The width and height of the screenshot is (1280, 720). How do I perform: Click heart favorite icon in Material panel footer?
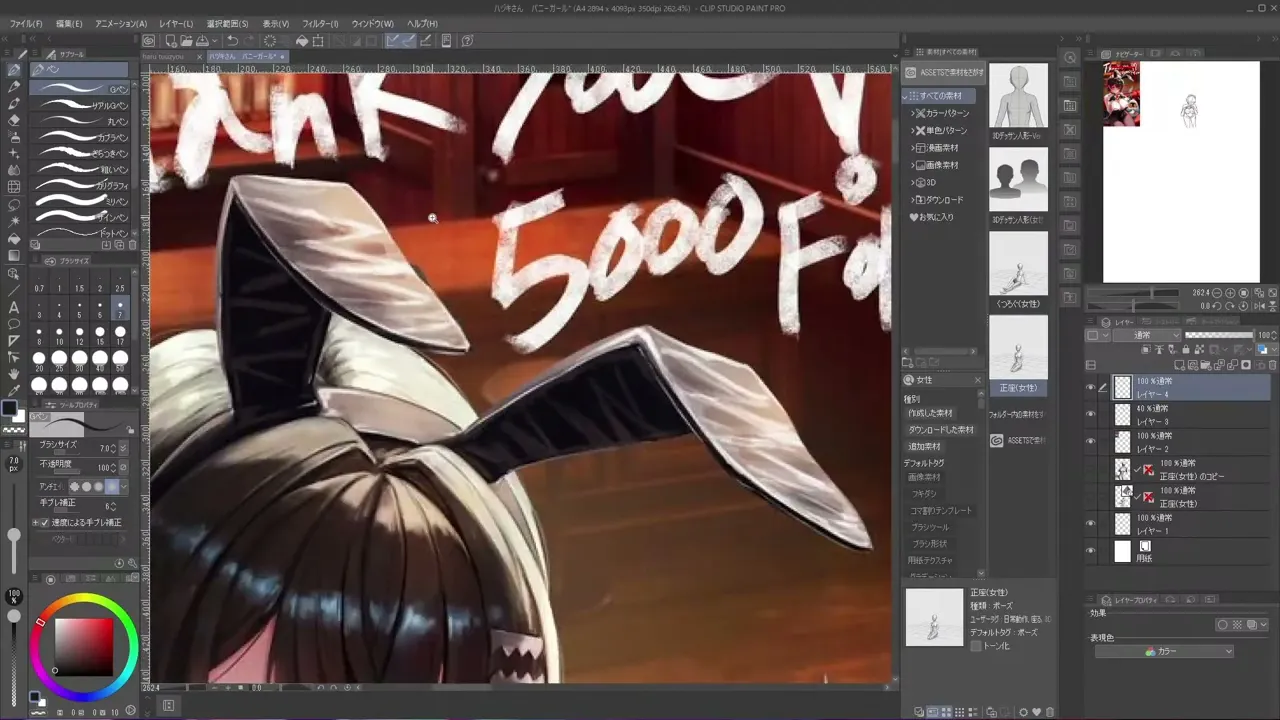tap(1037, 712)
